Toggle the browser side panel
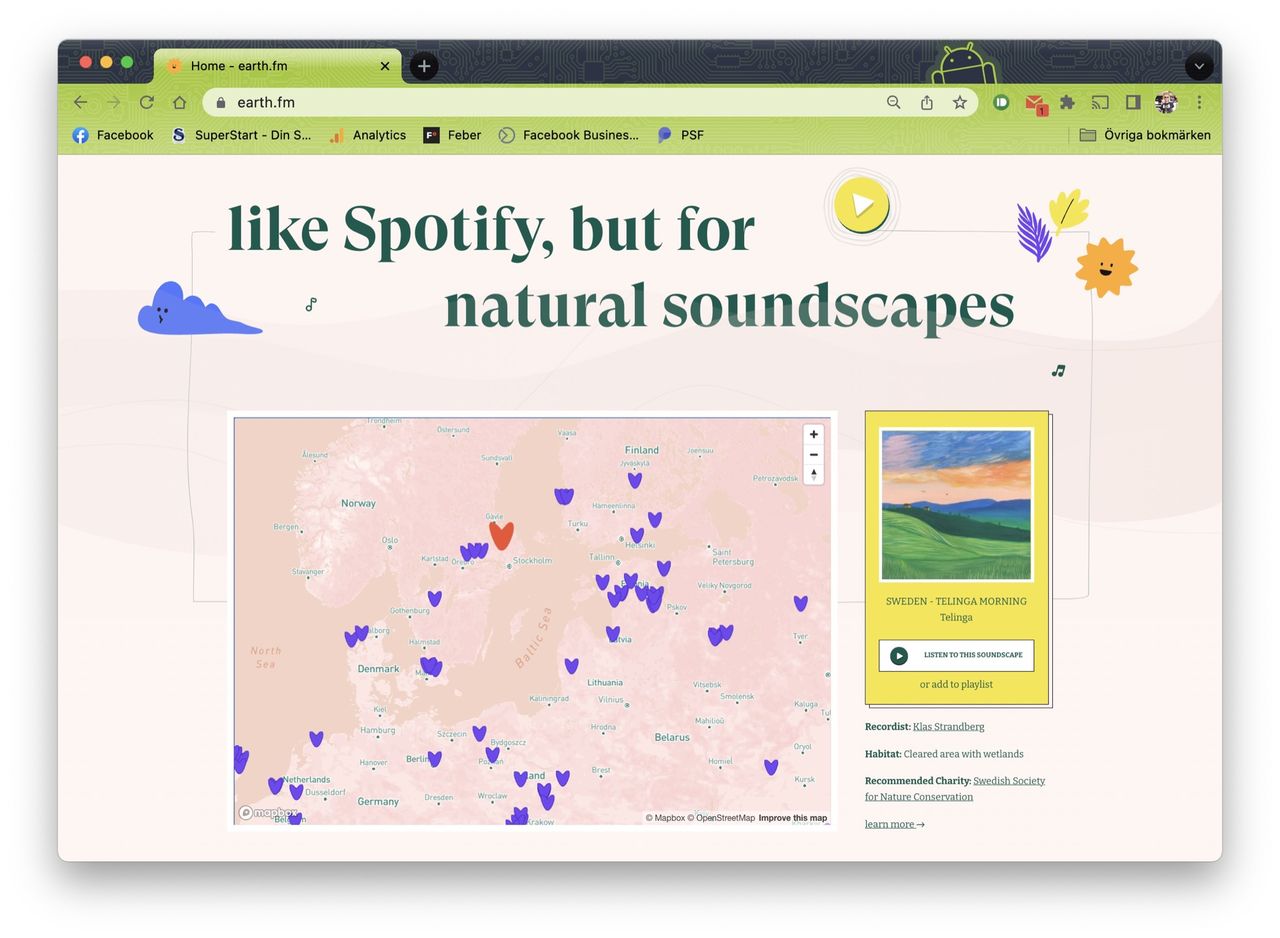This screenshot has width=1280, height=938. click(1133, 102)
